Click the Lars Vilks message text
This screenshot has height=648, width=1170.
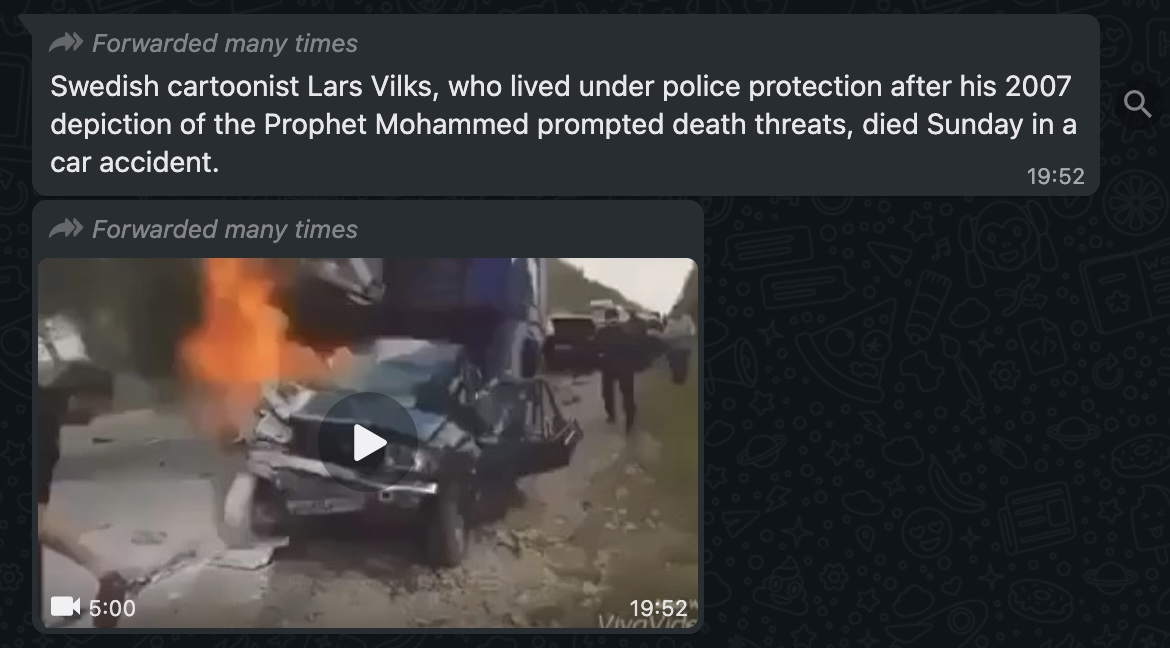563,124
